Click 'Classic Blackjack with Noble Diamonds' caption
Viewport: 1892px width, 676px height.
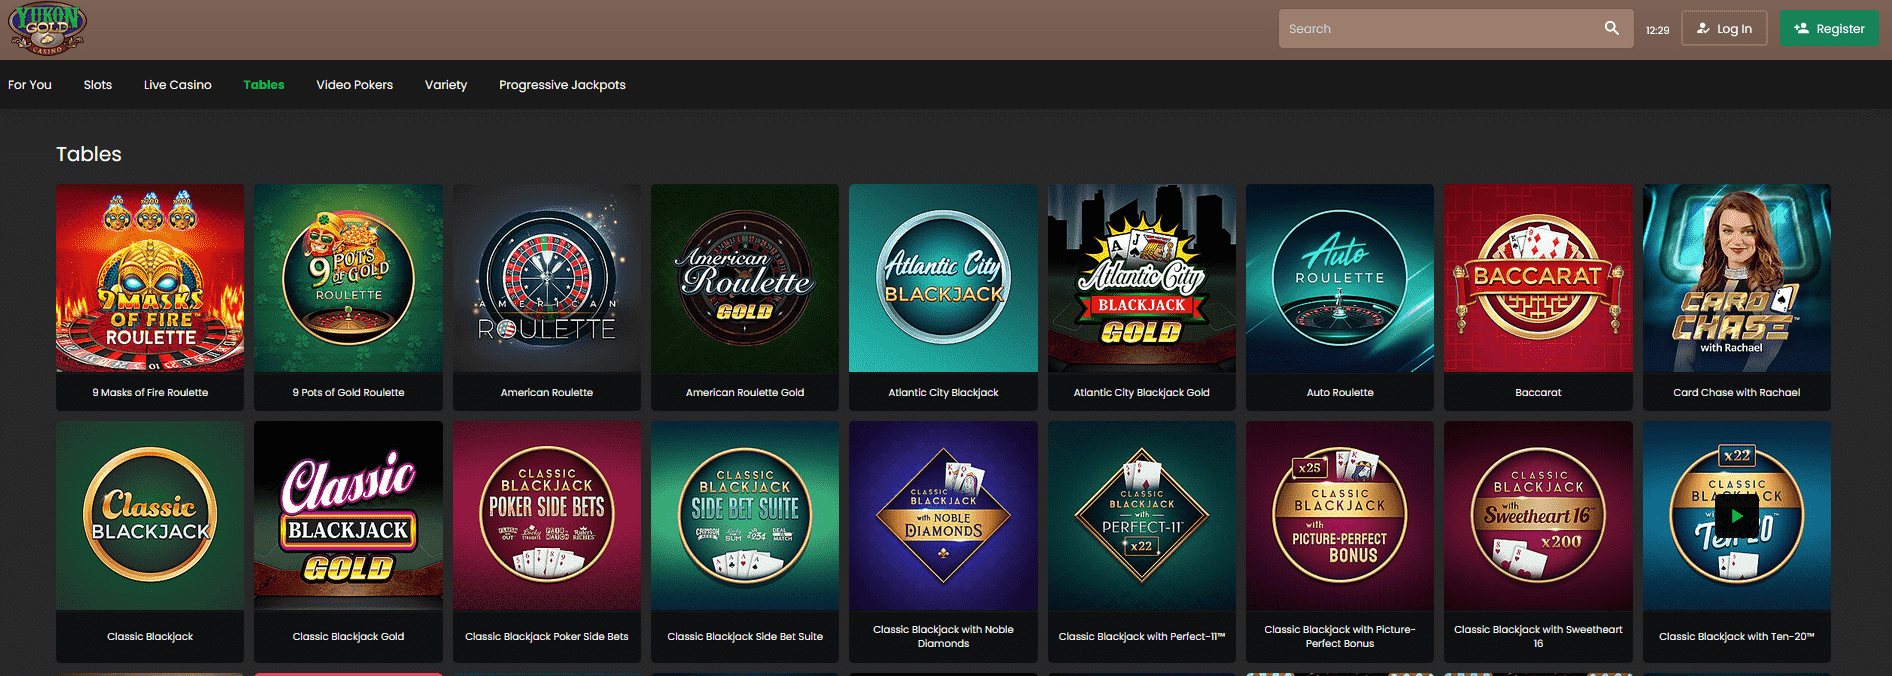943,637
